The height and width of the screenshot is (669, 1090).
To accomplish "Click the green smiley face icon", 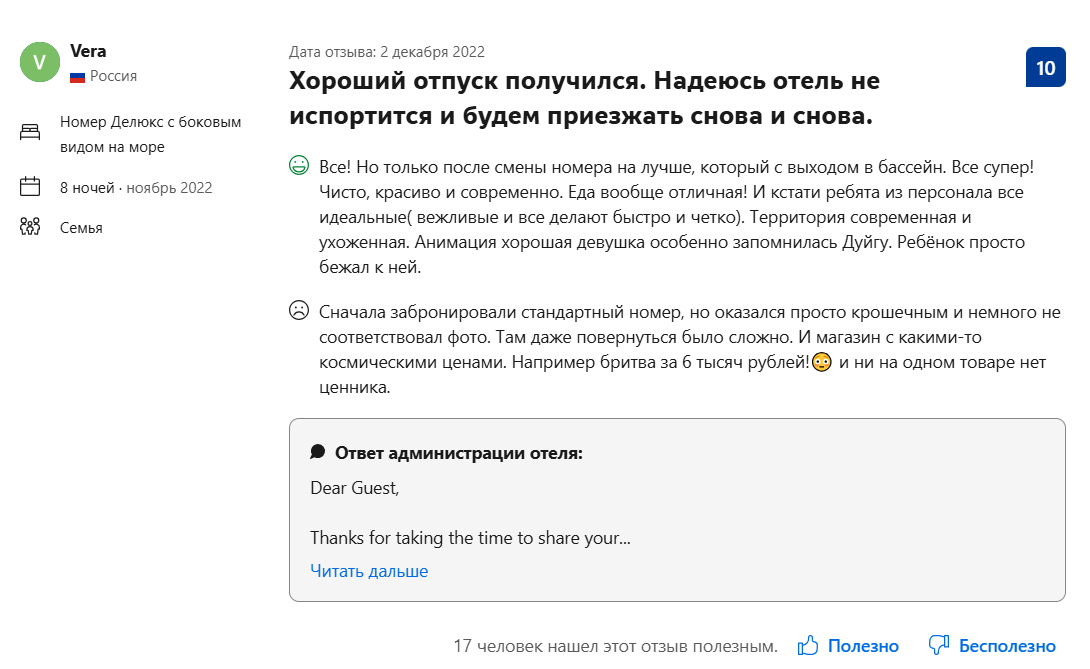I will click(299, 166).
